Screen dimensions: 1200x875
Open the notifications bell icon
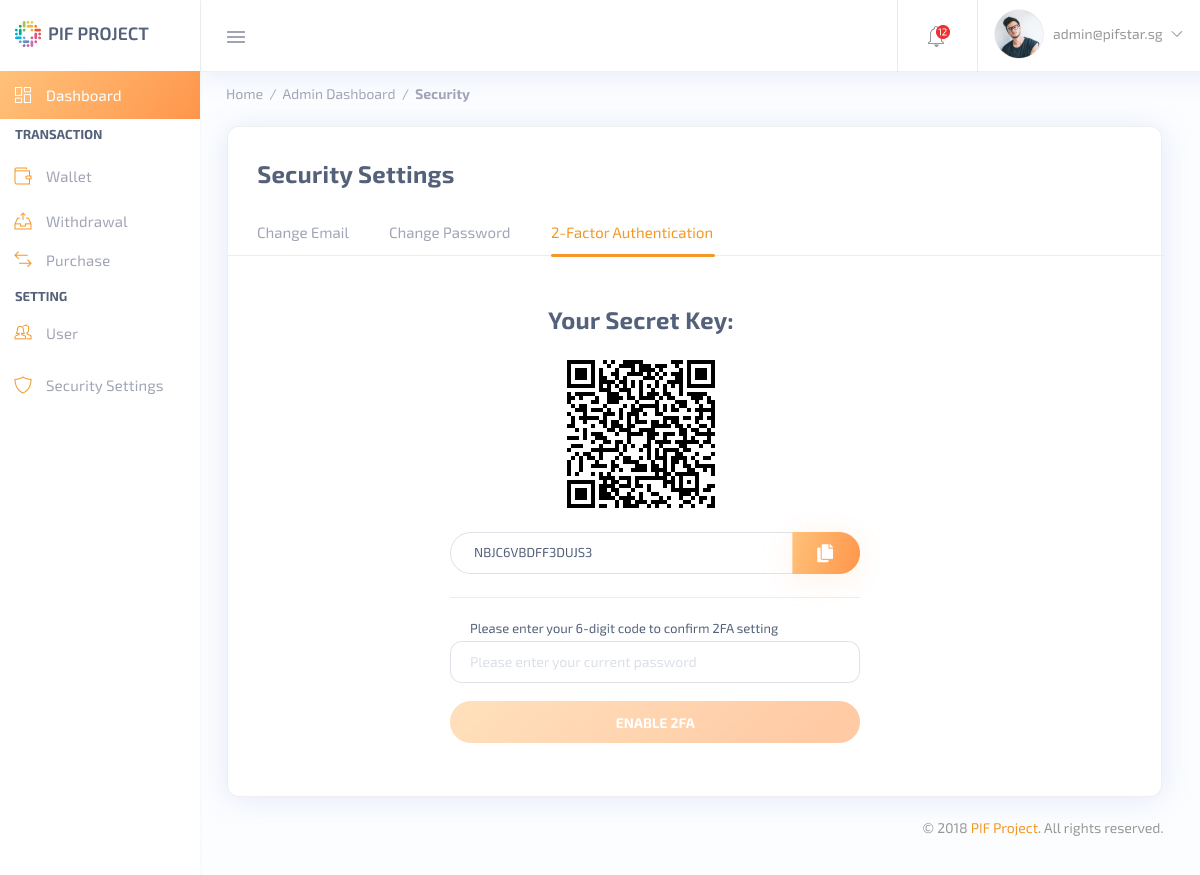tap(937, 37)
